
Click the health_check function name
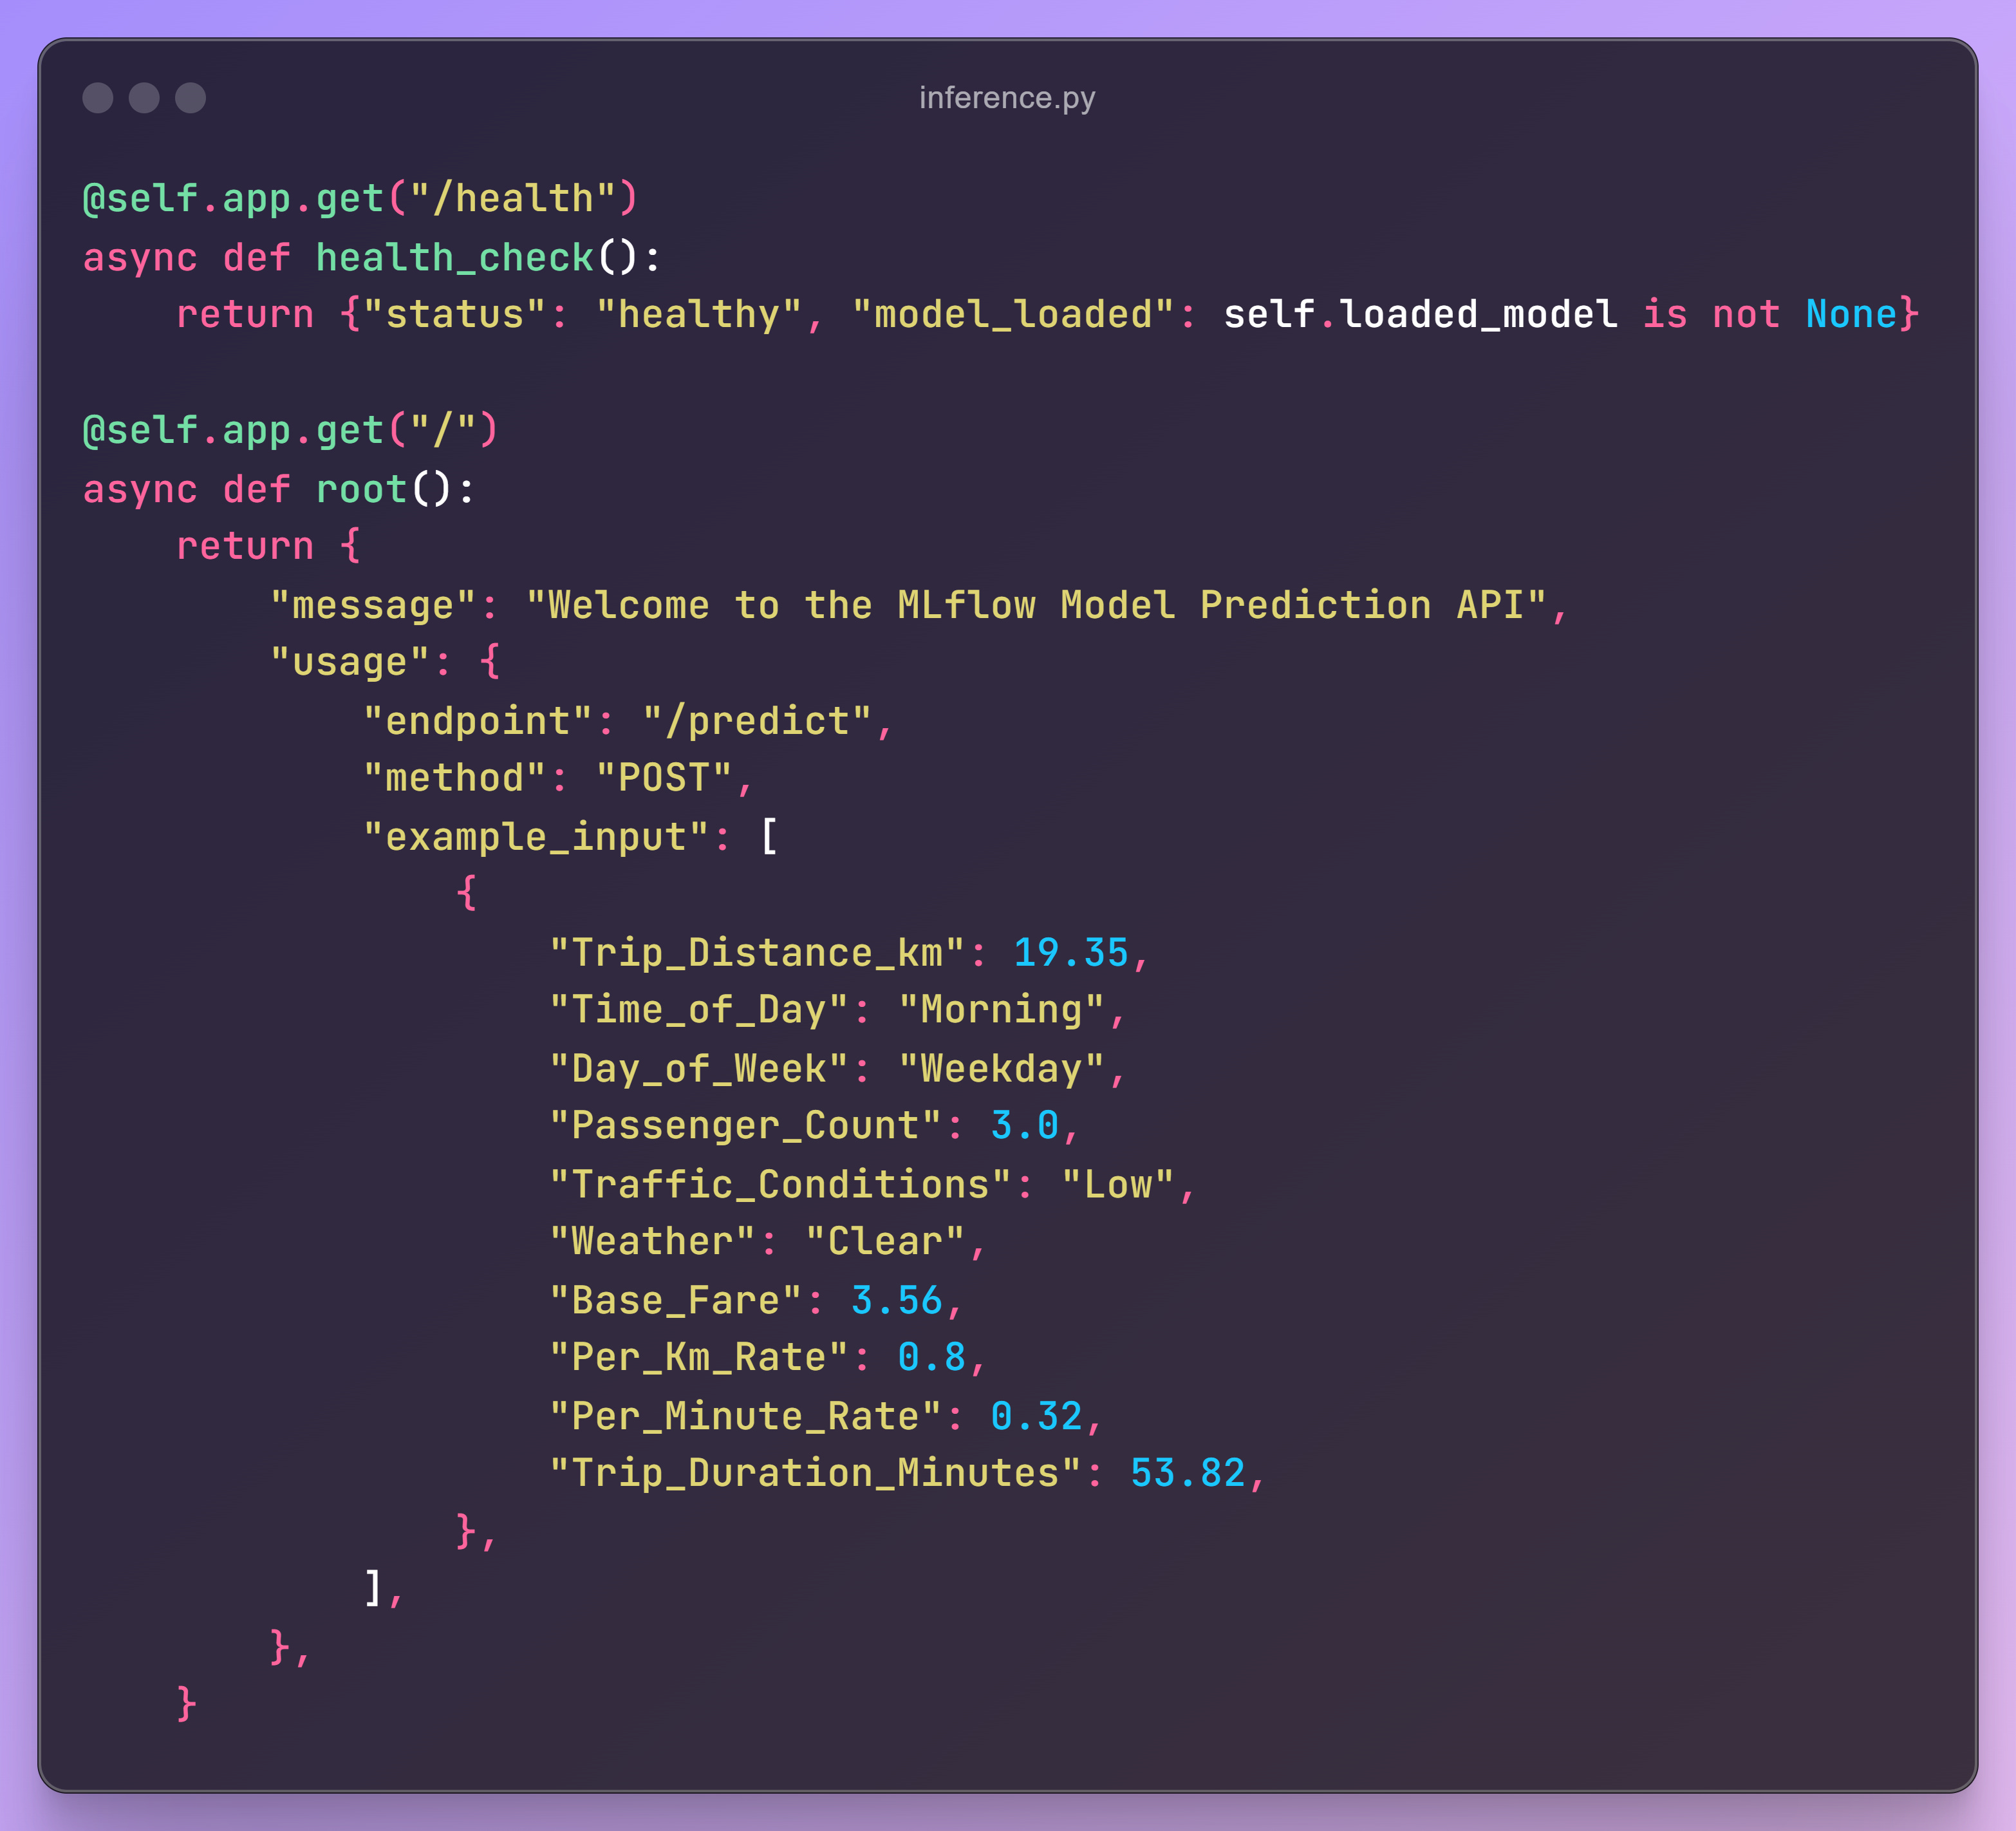[455, 258]
